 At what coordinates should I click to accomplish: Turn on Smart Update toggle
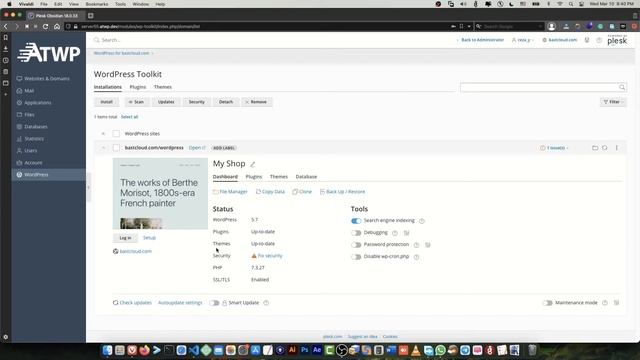tap(214, 303)
